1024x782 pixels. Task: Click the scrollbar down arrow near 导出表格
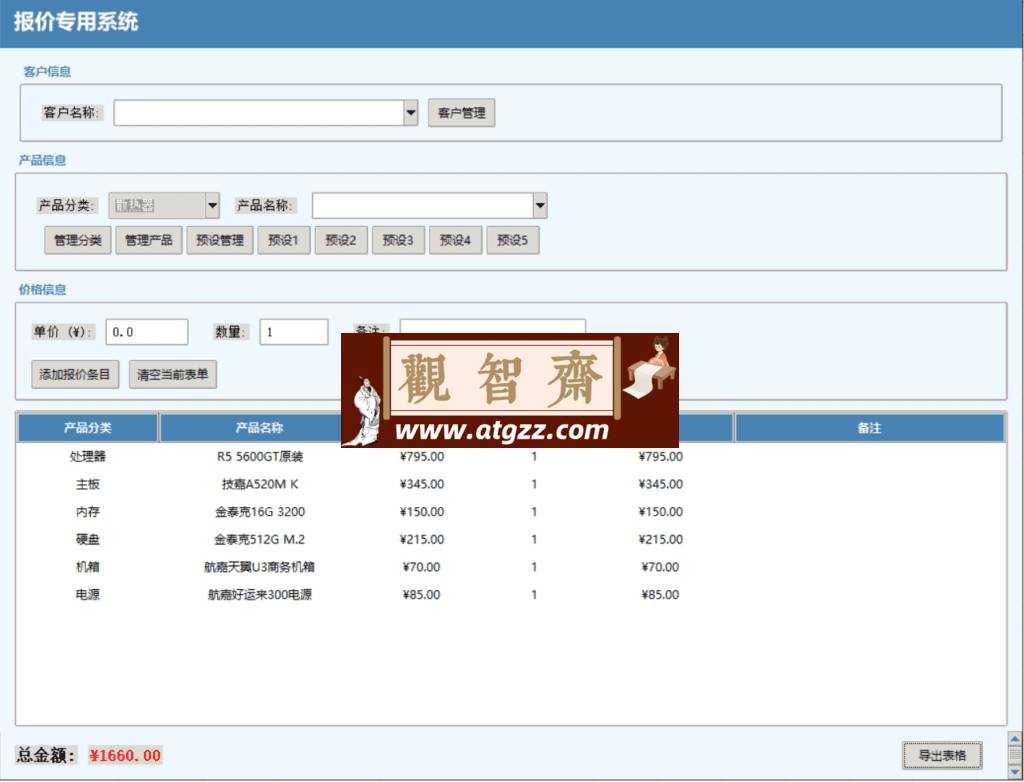1015,772
